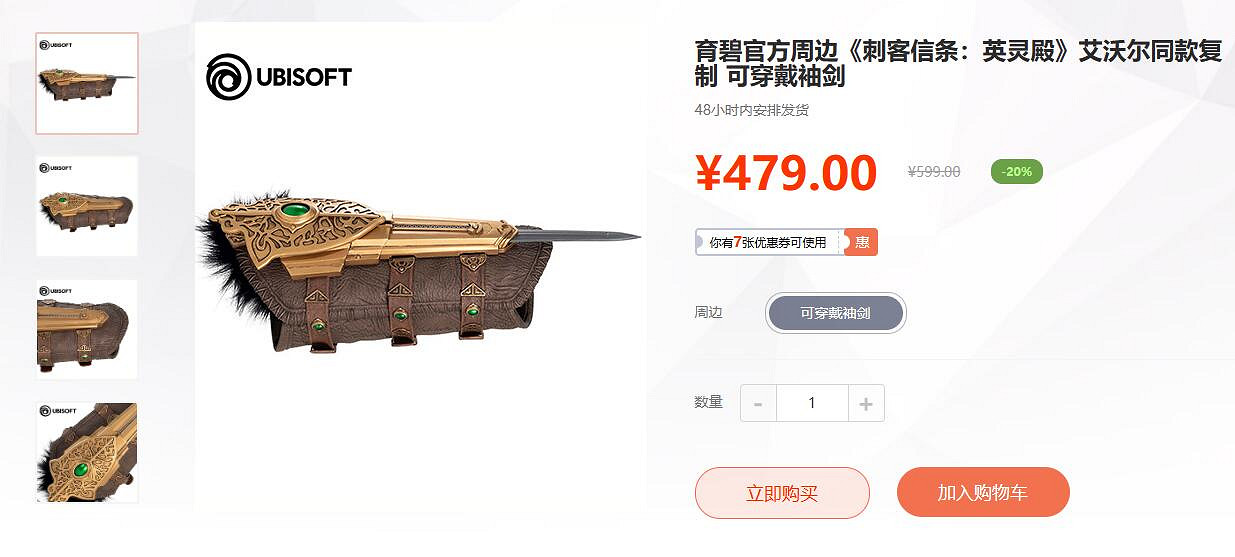The height and width of the screenshot is (557, 1235).
Task: Increase quantity with the plus button
Action: tap(866, 403)
